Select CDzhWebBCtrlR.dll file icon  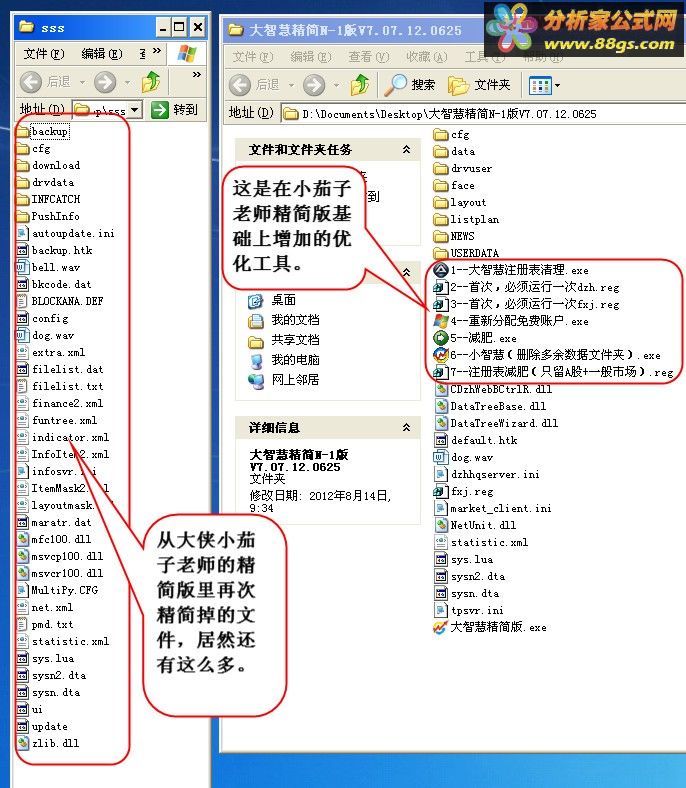click(x=441, y=389)
